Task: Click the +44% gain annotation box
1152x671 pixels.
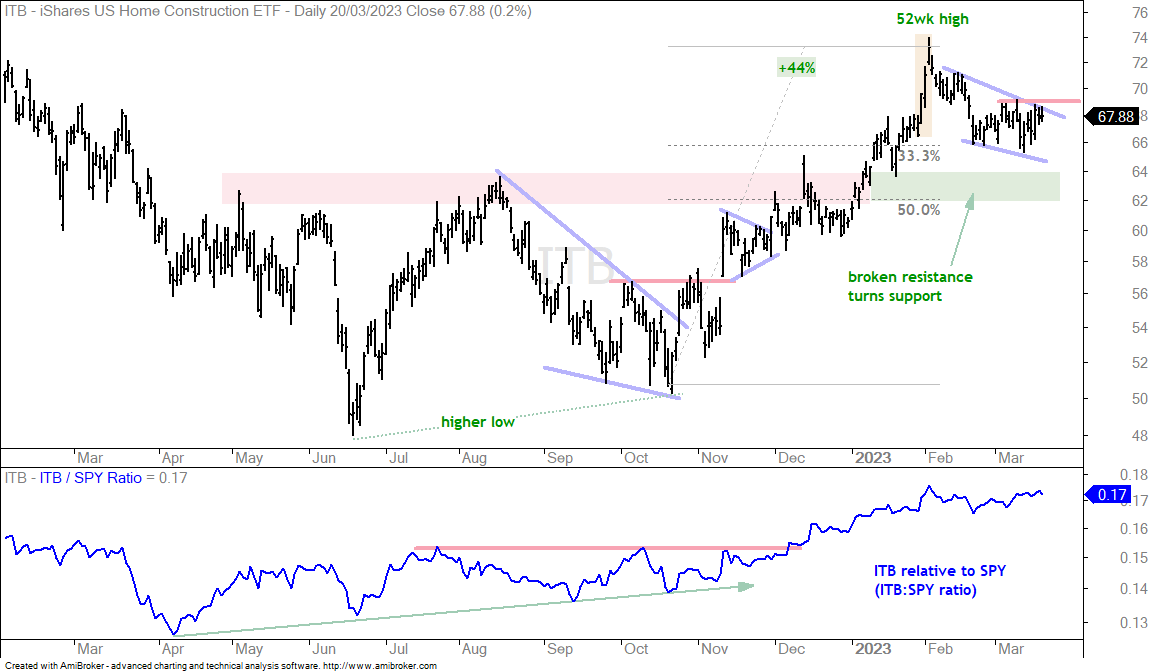Action: click(x=796, y=68)
